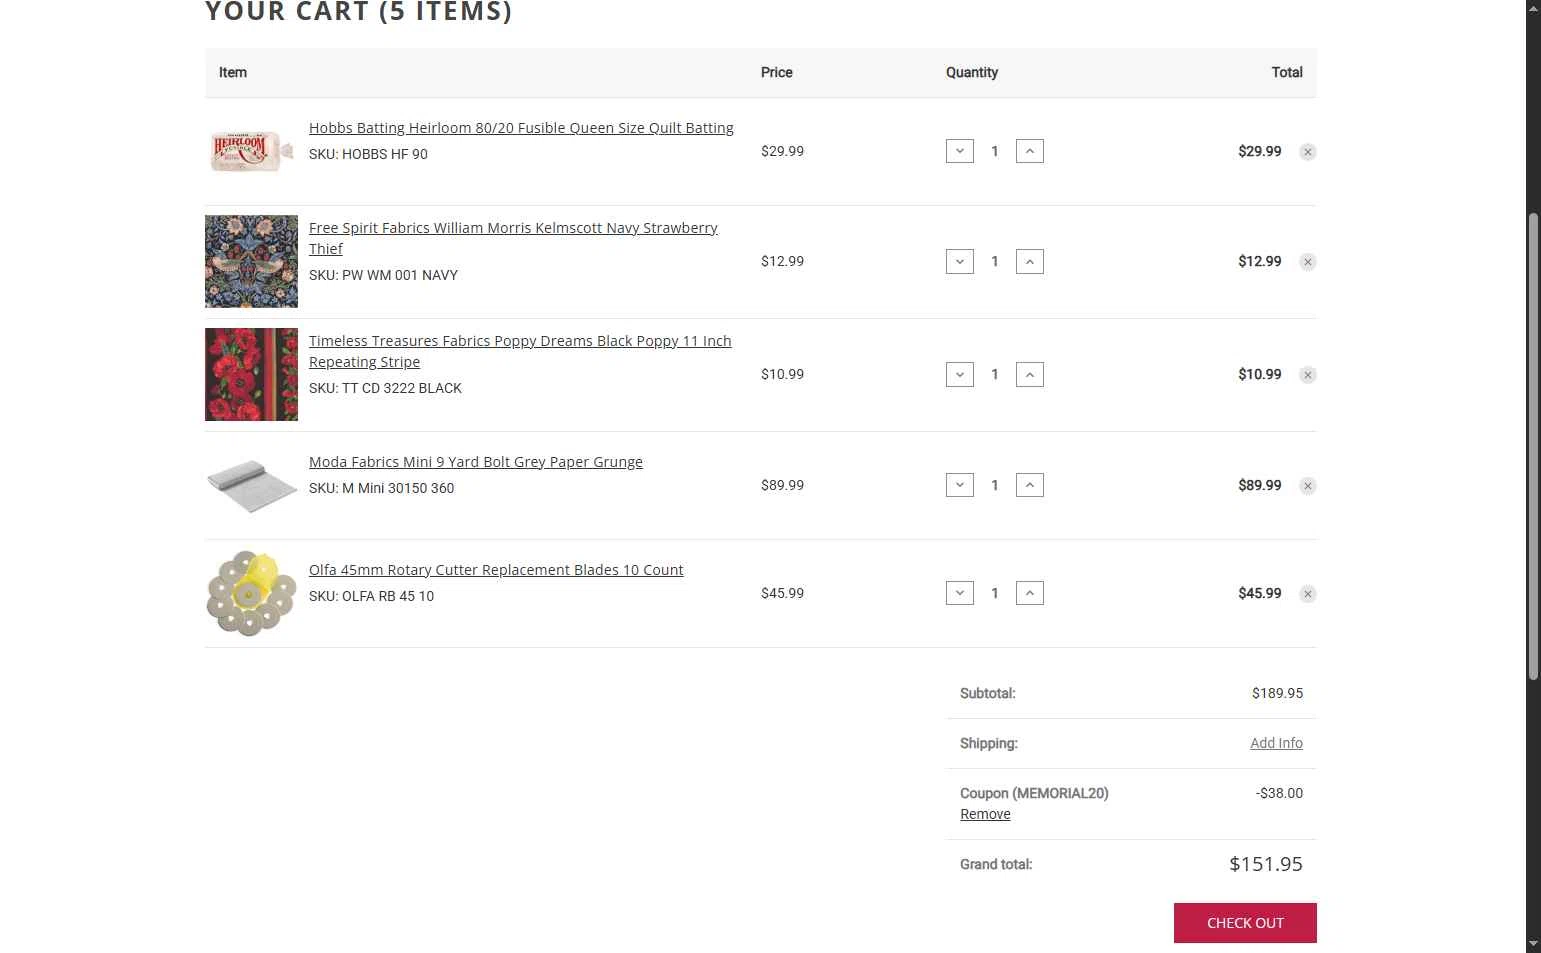Click the Hobbs Heirloom batting thumbnail
Screen dimensions: 1541x953
(251, 151)
